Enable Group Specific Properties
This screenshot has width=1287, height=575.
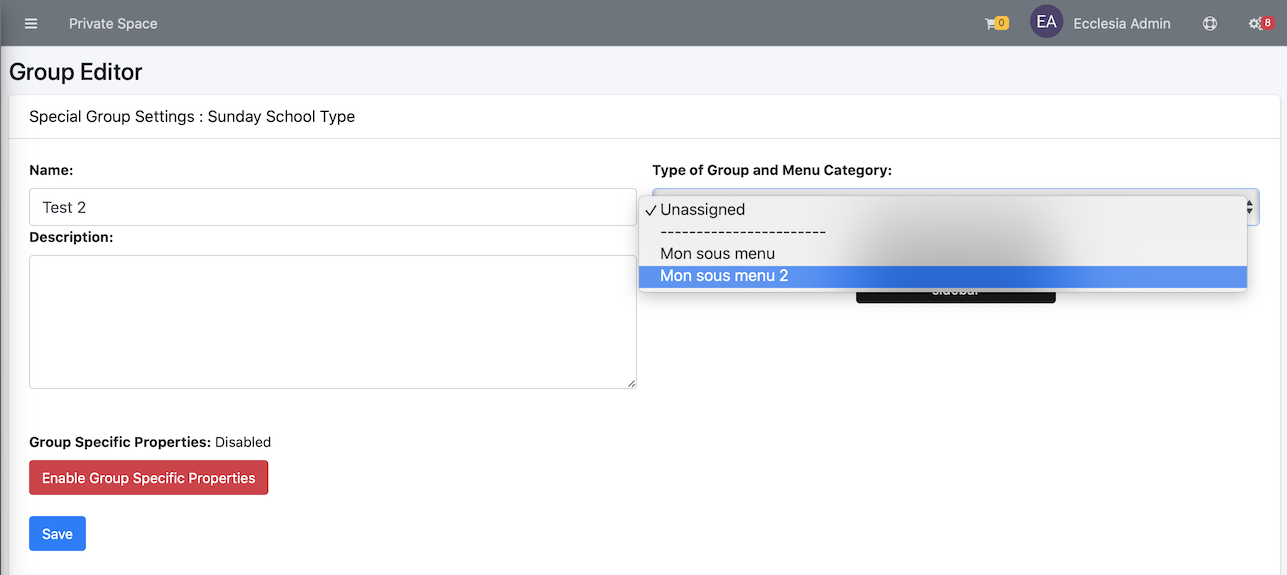[x=149, y=477]
